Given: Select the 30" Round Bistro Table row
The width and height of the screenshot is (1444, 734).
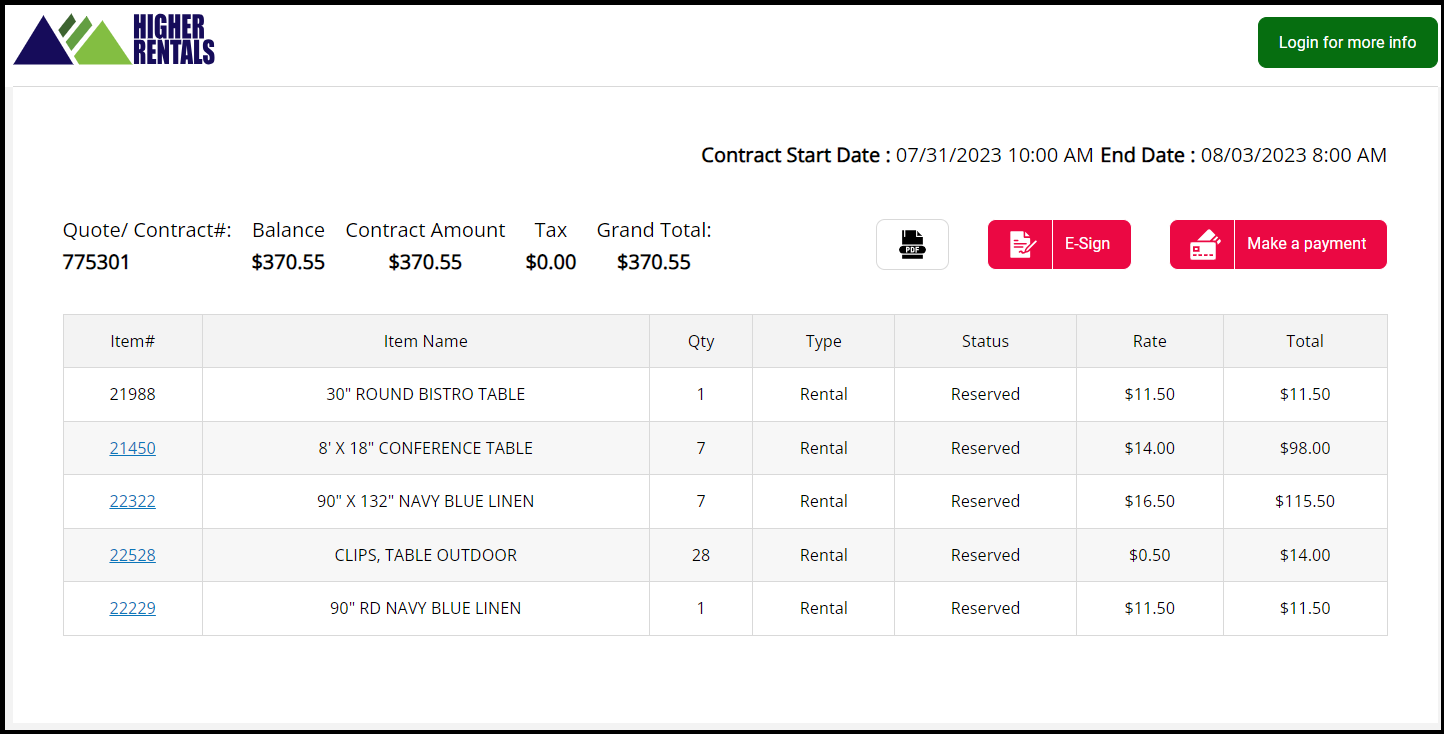Looking at the screenshot, I should (425, 394).
